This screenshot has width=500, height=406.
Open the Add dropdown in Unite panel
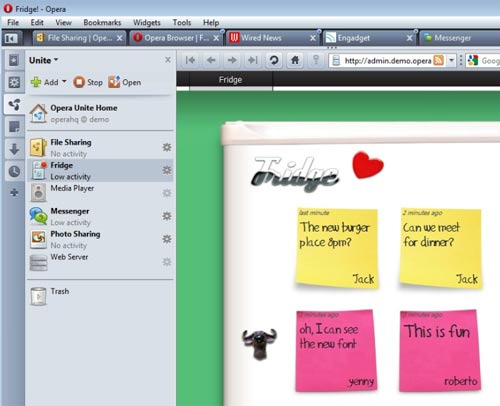pos(49,82)
